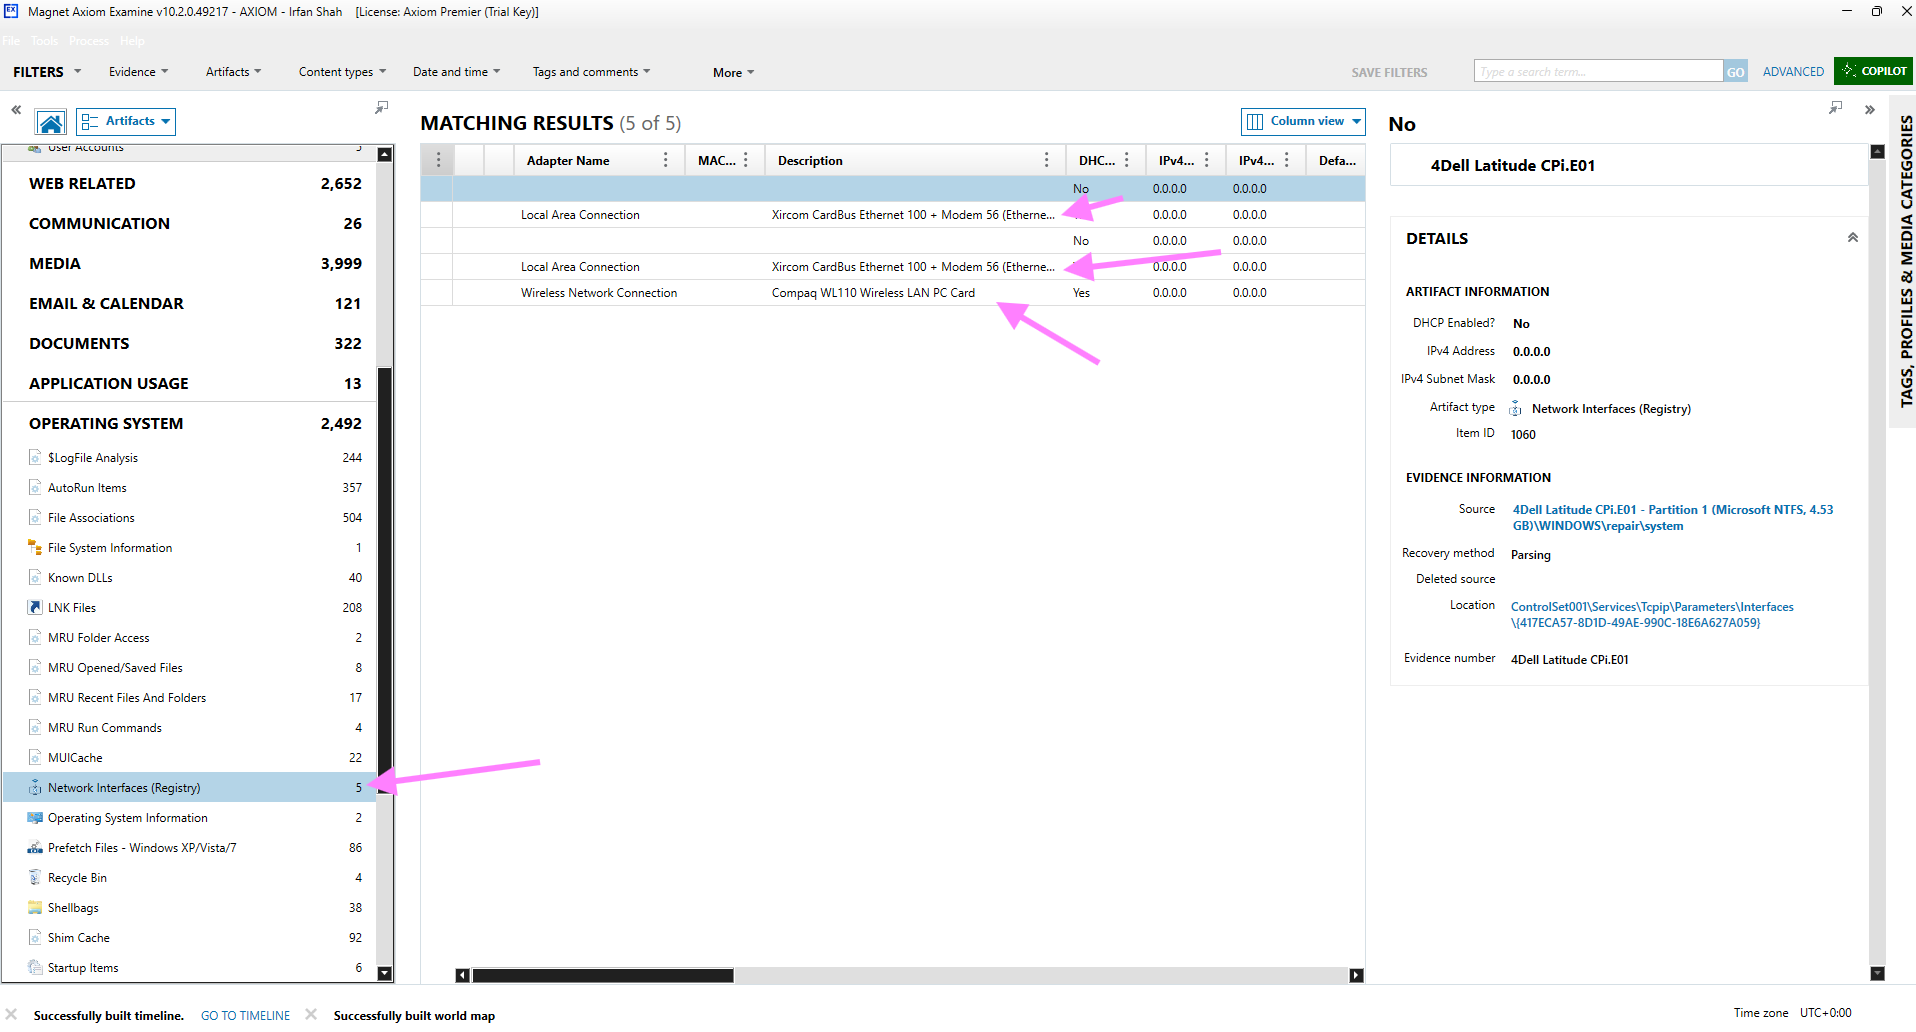This screenshot has height=1032, width=1916.
Task: Open the Artifacts filter dropdown
Action: (233, 72)
